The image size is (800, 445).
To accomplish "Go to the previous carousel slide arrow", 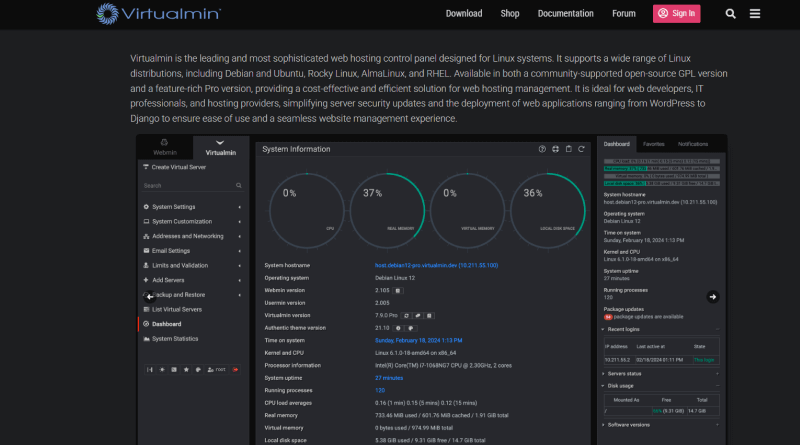I will (149, 296).
